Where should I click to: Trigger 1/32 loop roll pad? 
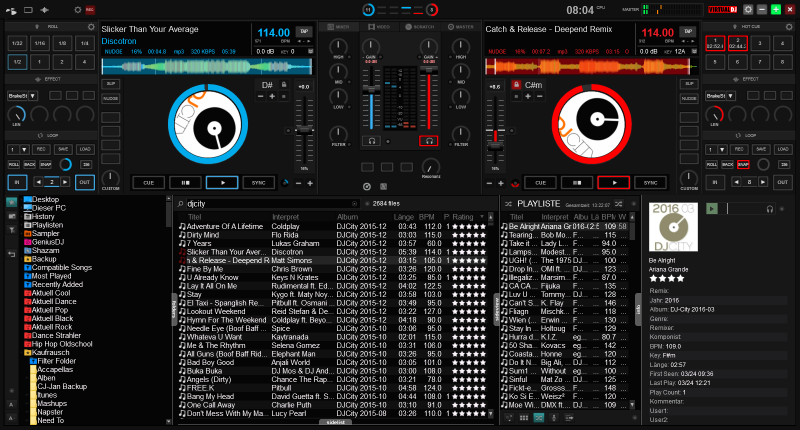[17, 43]
